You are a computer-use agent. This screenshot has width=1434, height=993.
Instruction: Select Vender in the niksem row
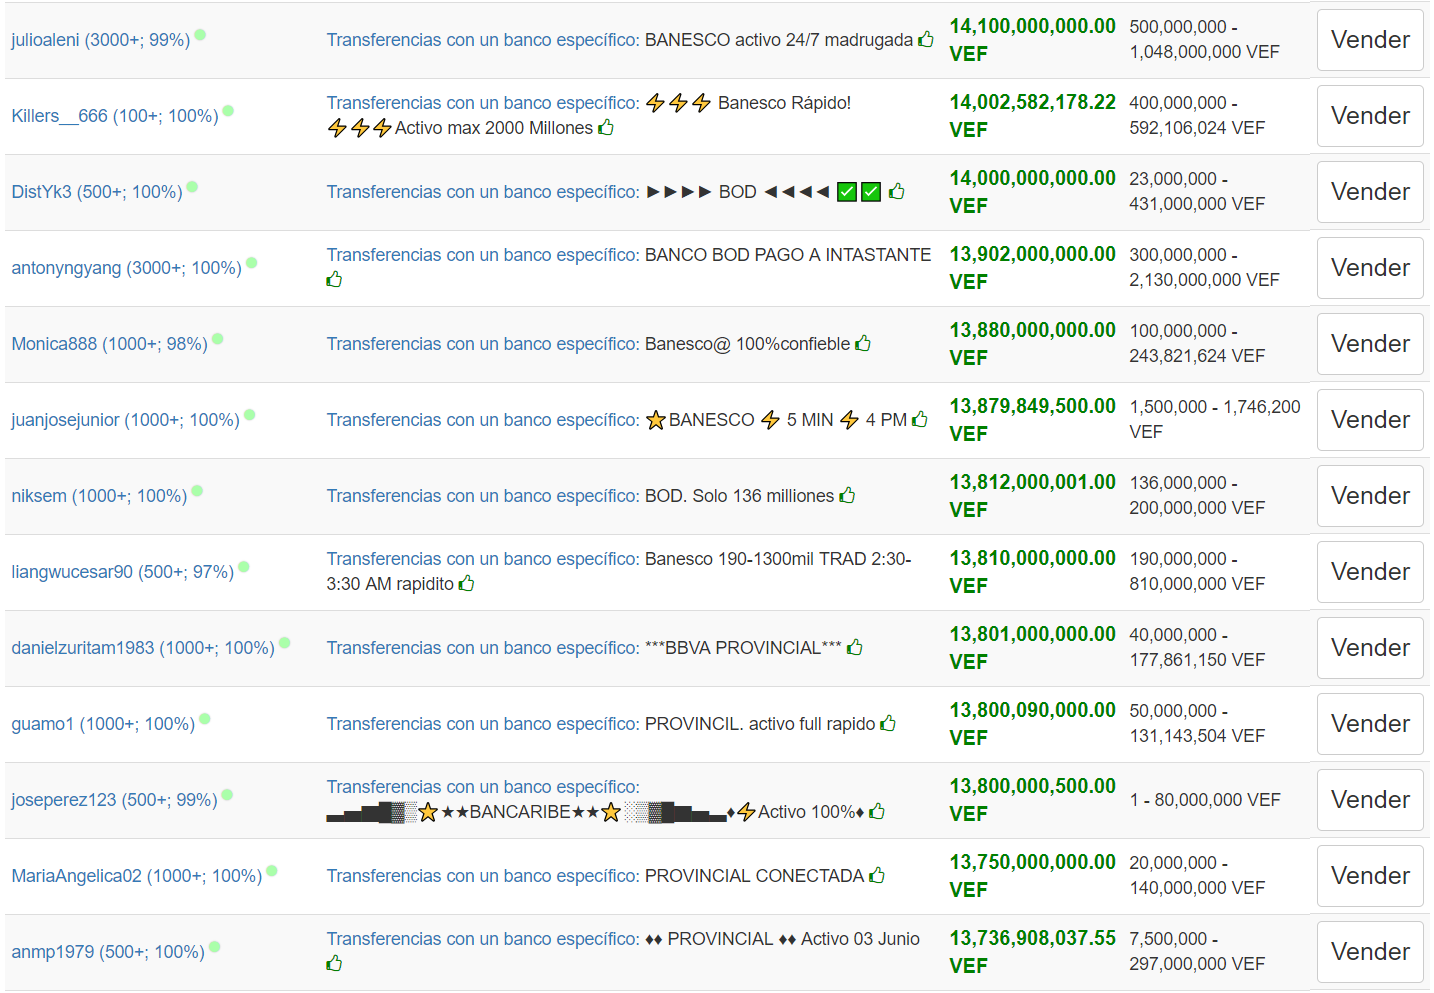pyautogui.click(x=1370, y=496)
